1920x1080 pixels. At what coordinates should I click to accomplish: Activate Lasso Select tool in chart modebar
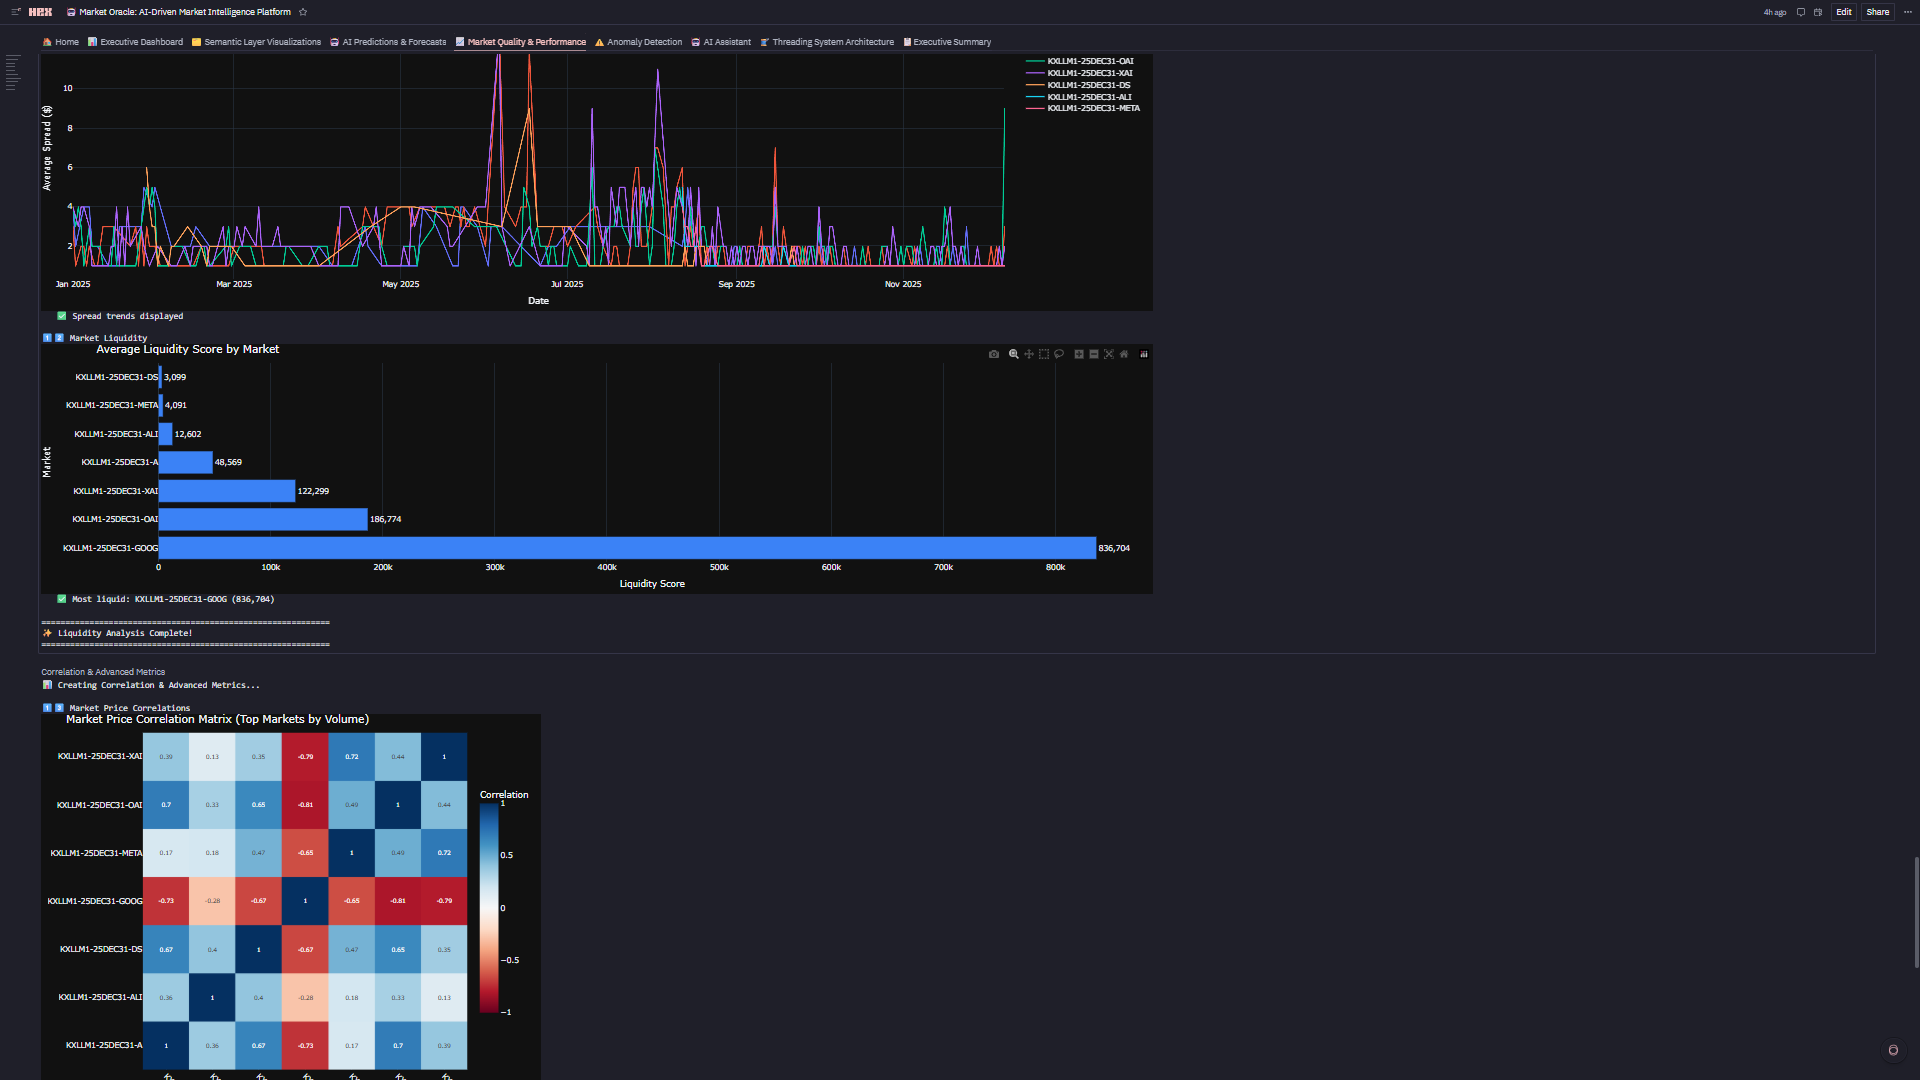[1059, 354]
